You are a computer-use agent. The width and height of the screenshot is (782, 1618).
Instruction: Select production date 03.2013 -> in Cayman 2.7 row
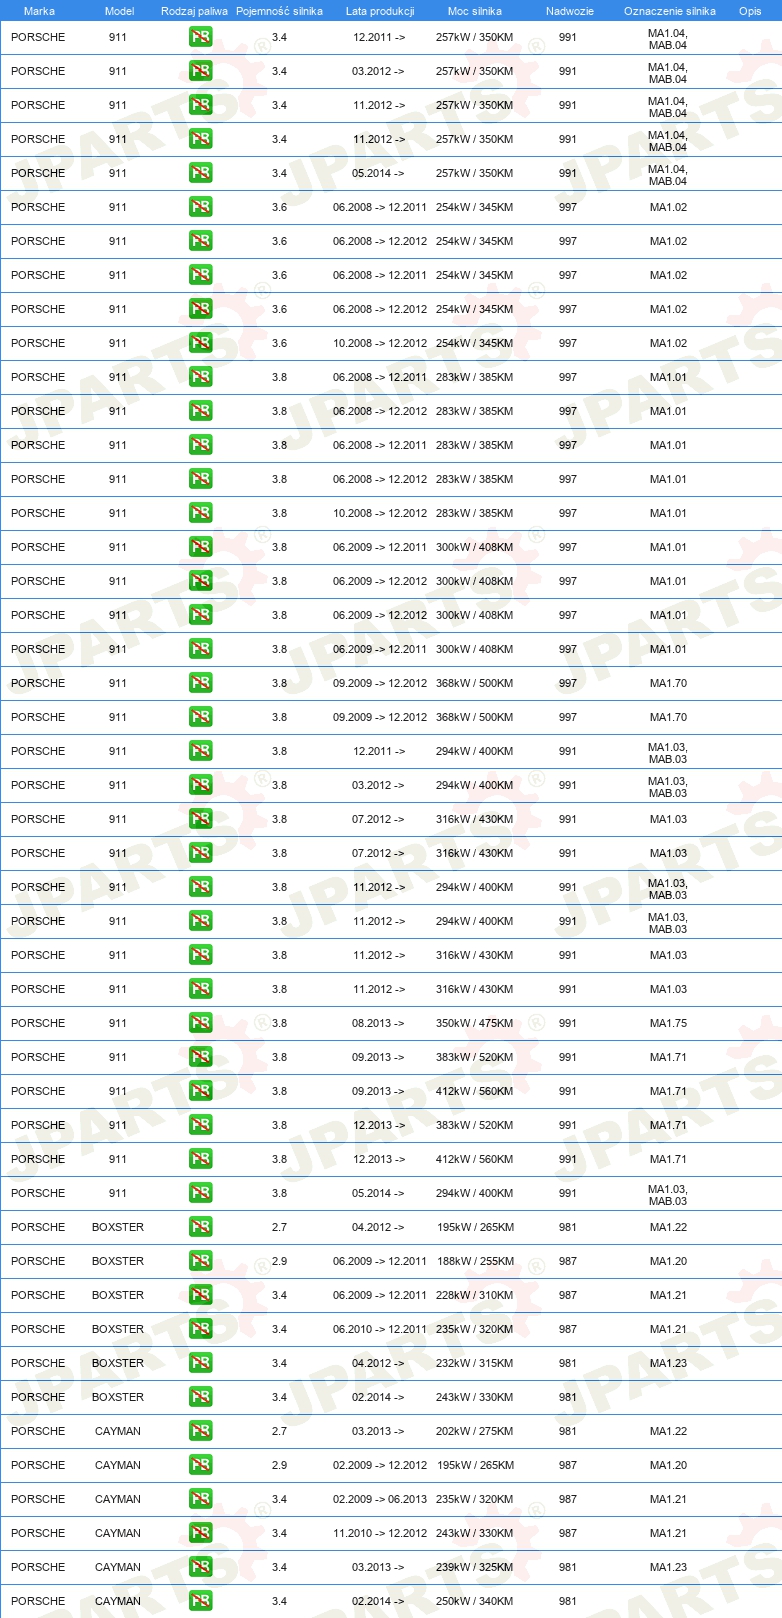[378, 1431]
